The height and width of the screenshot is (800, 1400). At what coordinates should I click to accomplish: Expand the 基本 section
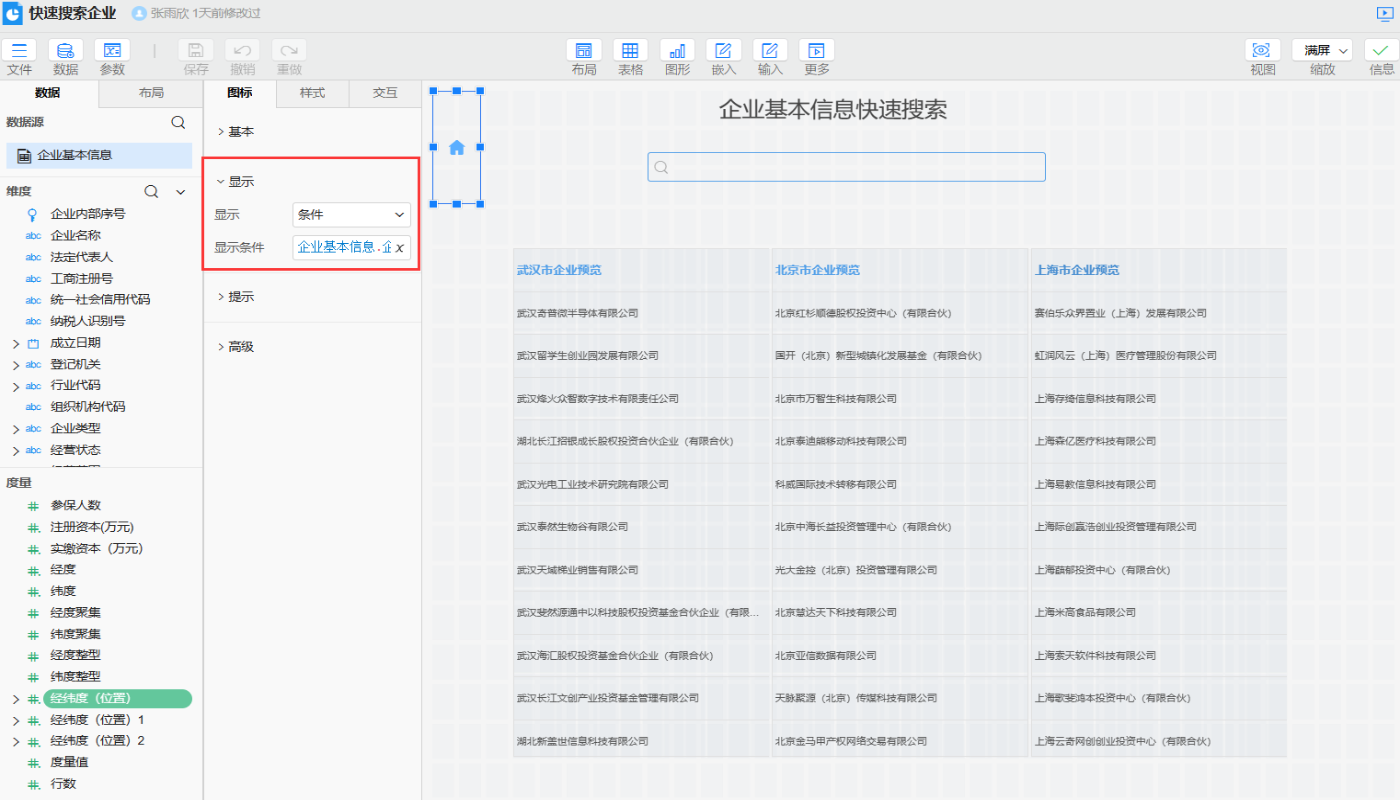tap(240, 132)
